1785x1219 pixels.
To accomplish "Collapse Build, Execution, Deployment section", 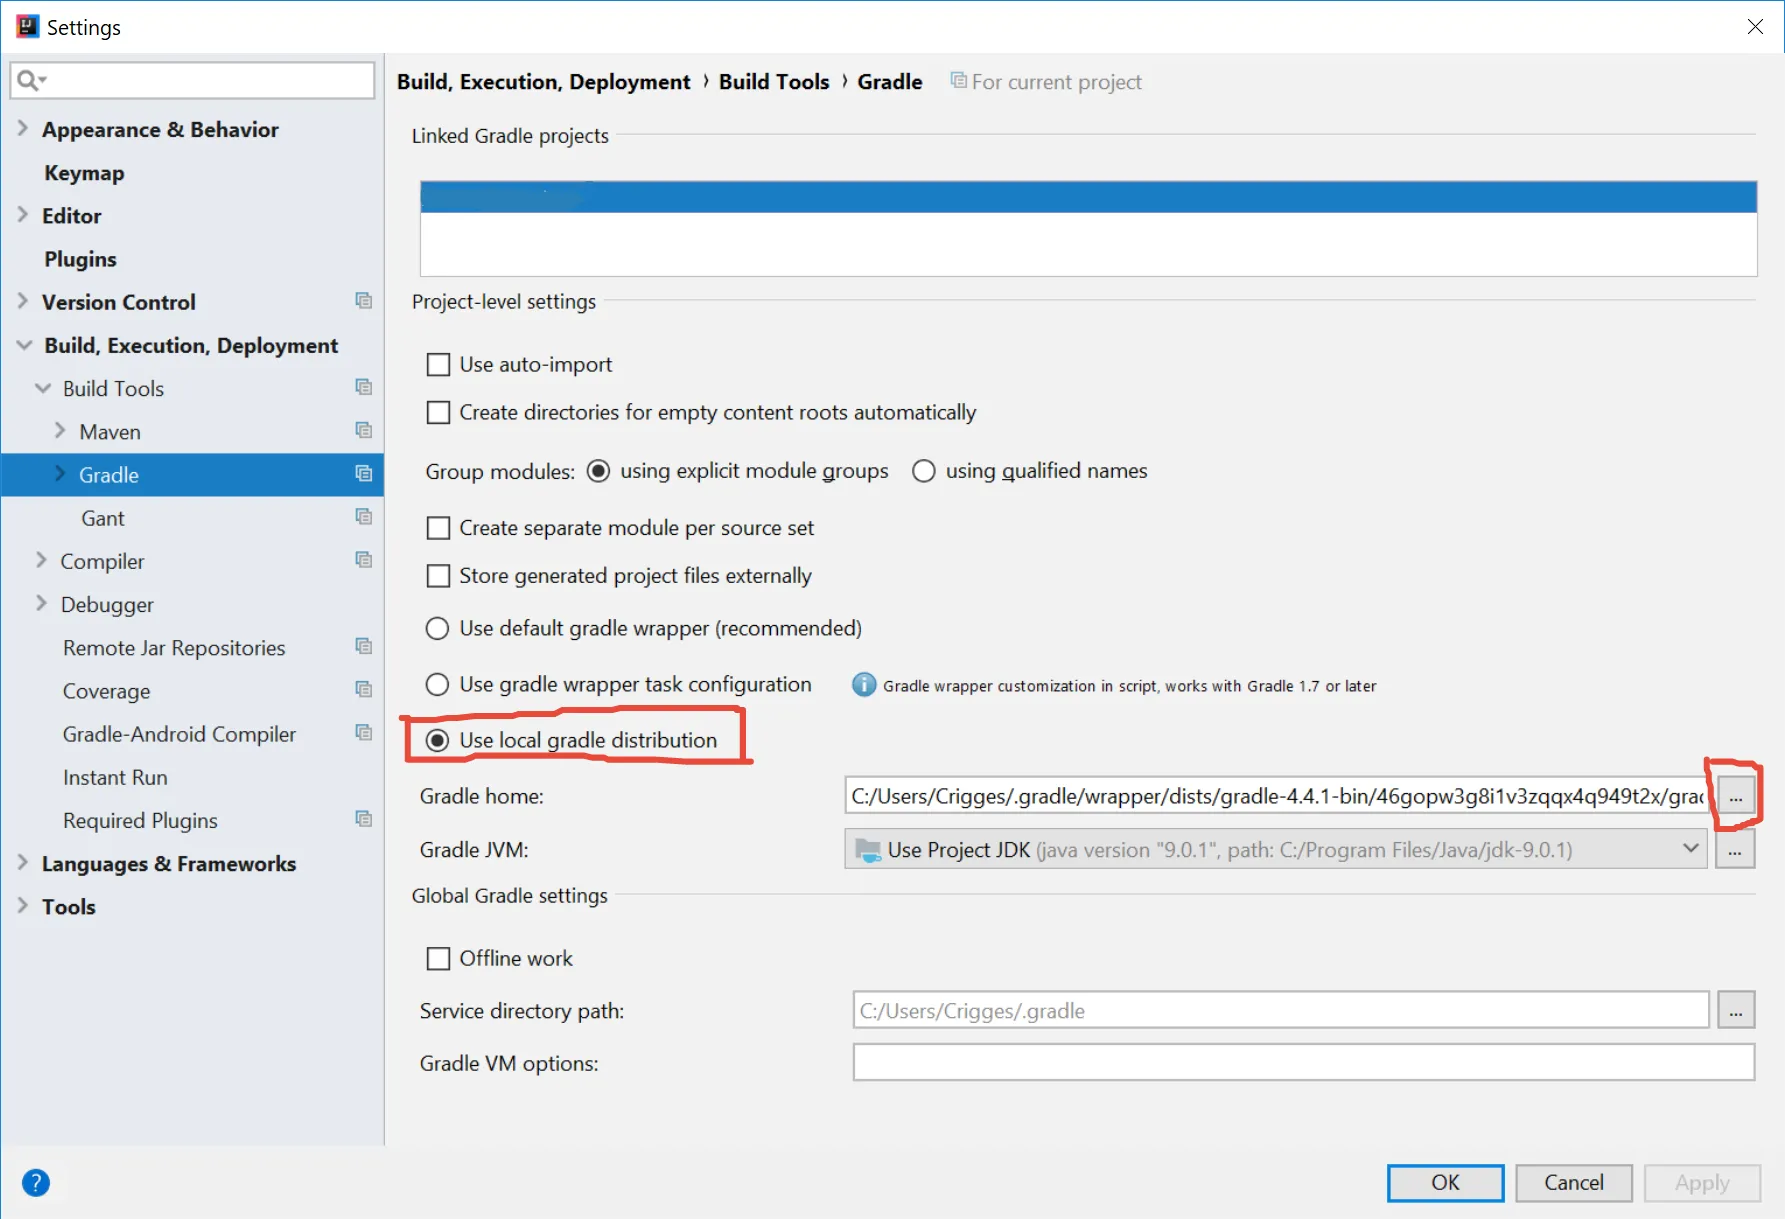I will coord(25,345).
